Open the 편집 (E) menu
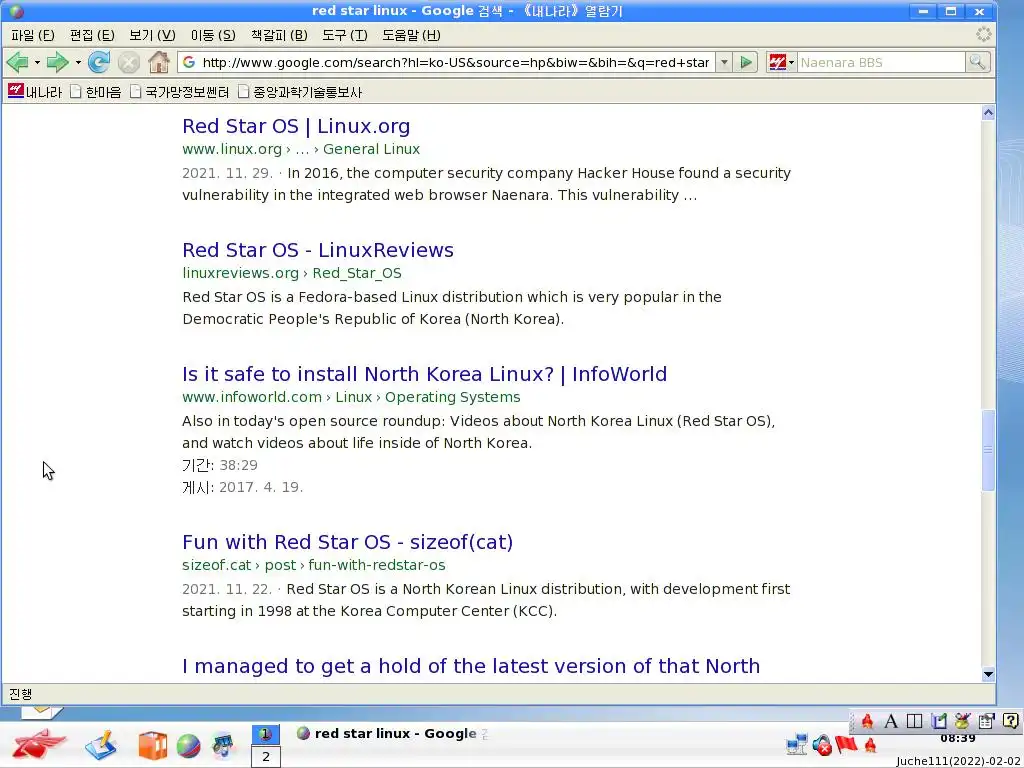 (x=91, y=35)
